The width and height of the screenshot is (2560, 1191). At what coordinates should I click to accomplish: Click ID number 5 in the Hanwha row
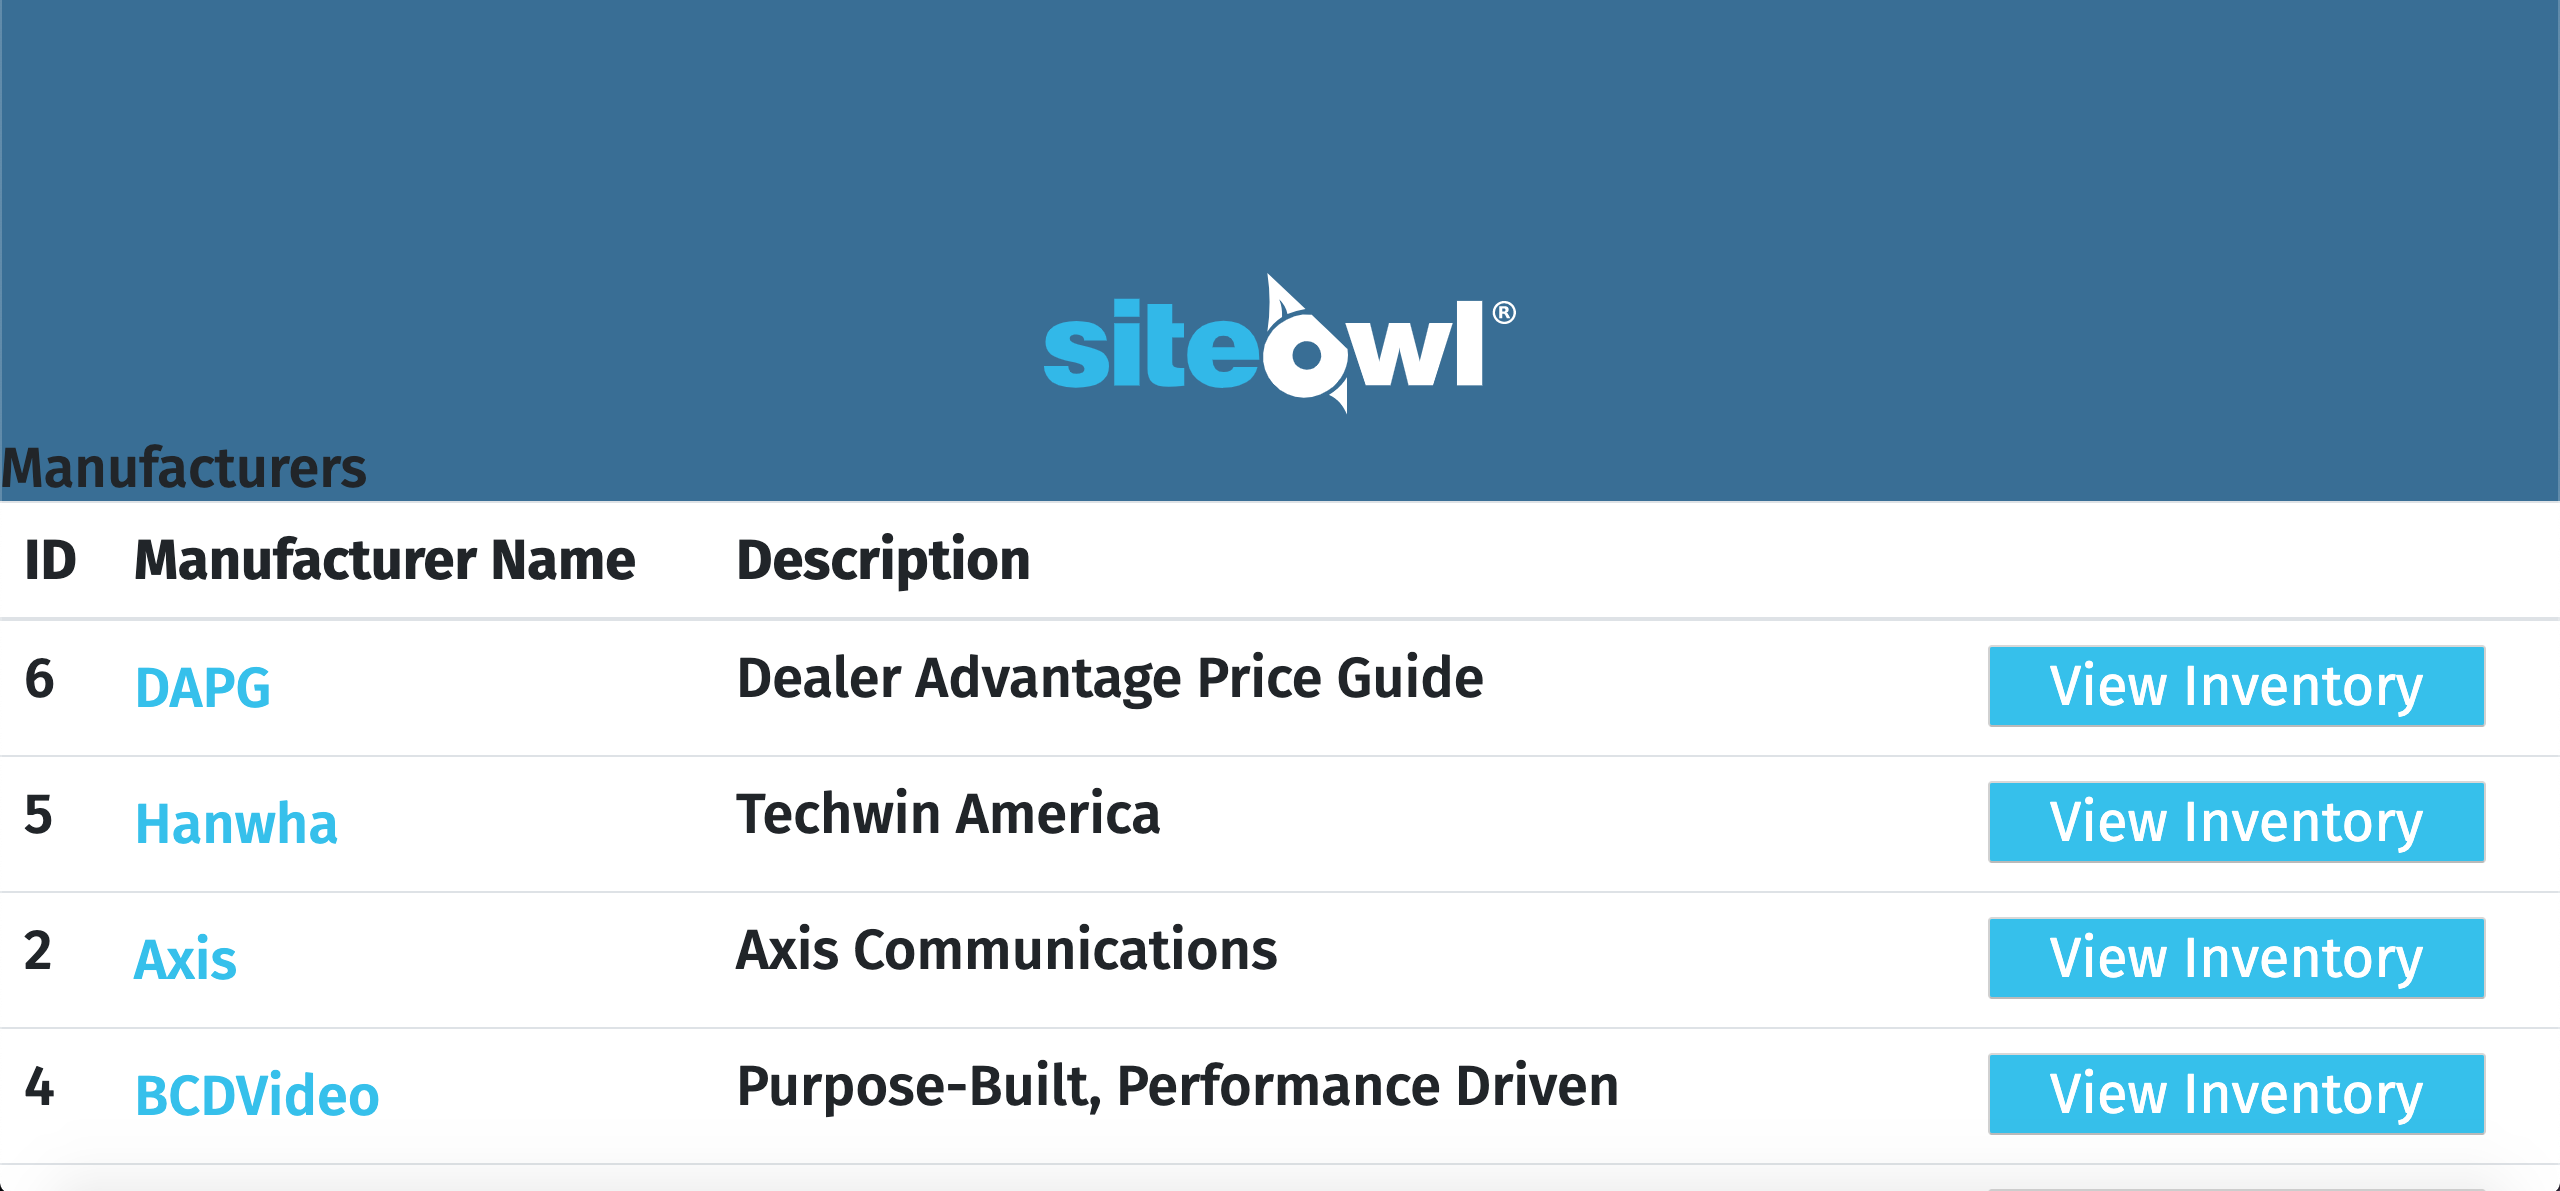(x=39, y=815)
